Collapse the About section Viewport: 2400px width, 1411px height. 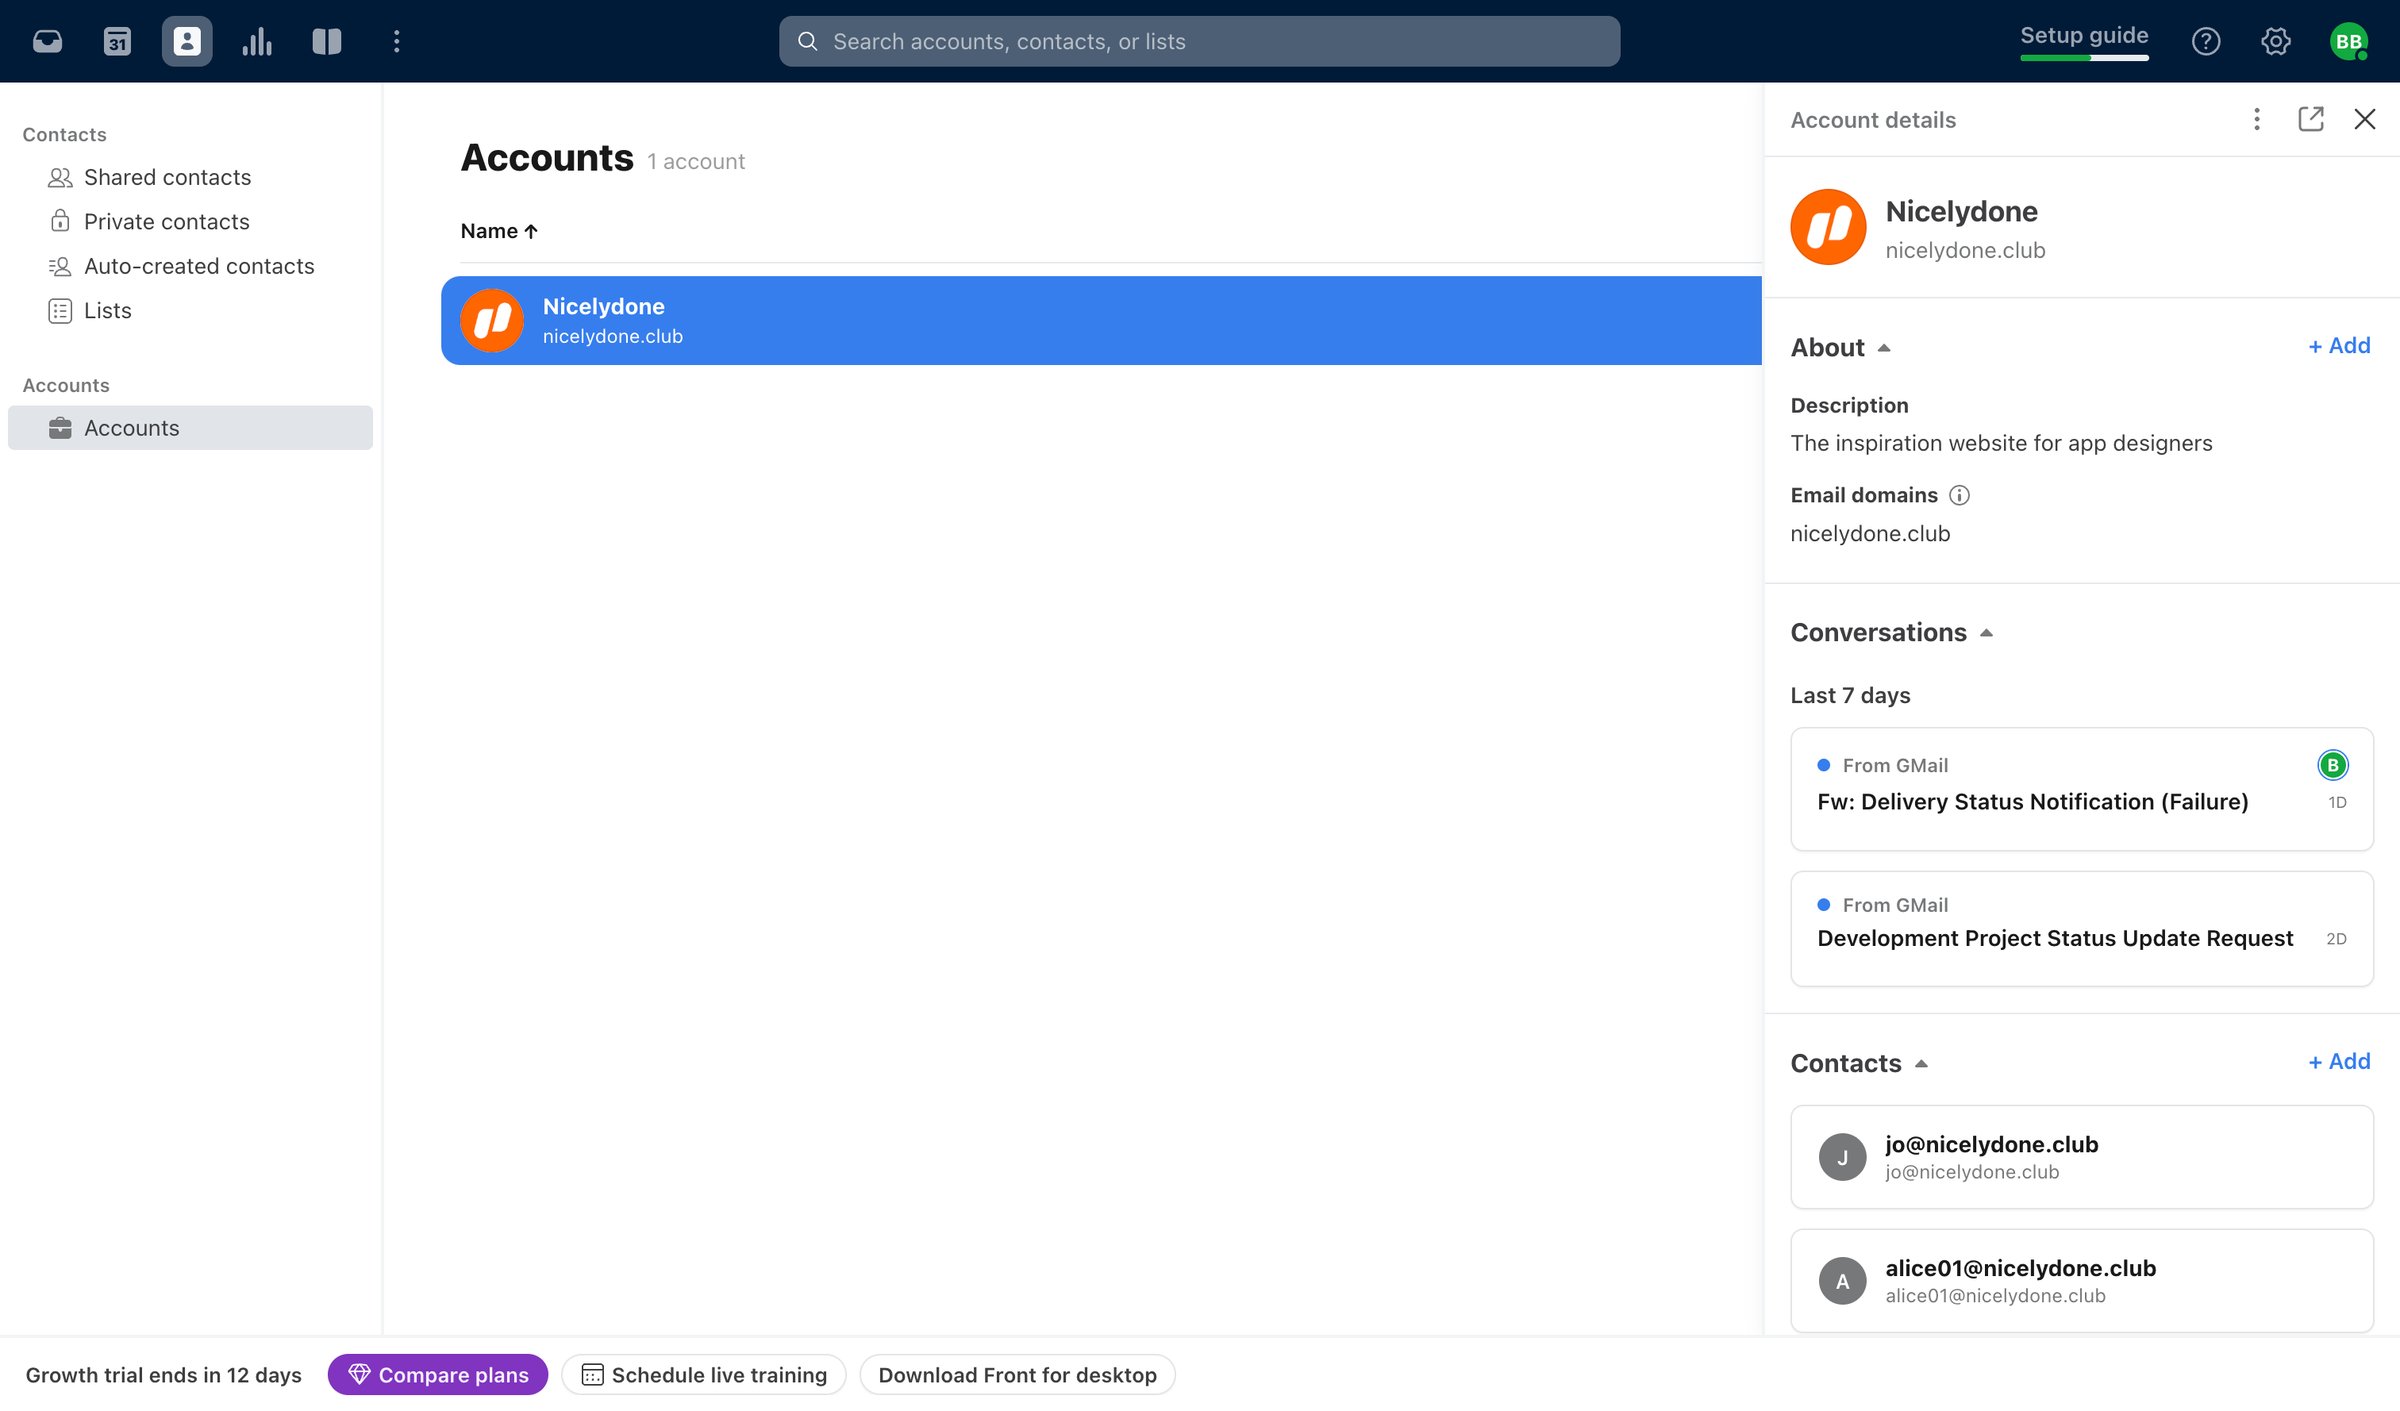[x=1884, y=348]
